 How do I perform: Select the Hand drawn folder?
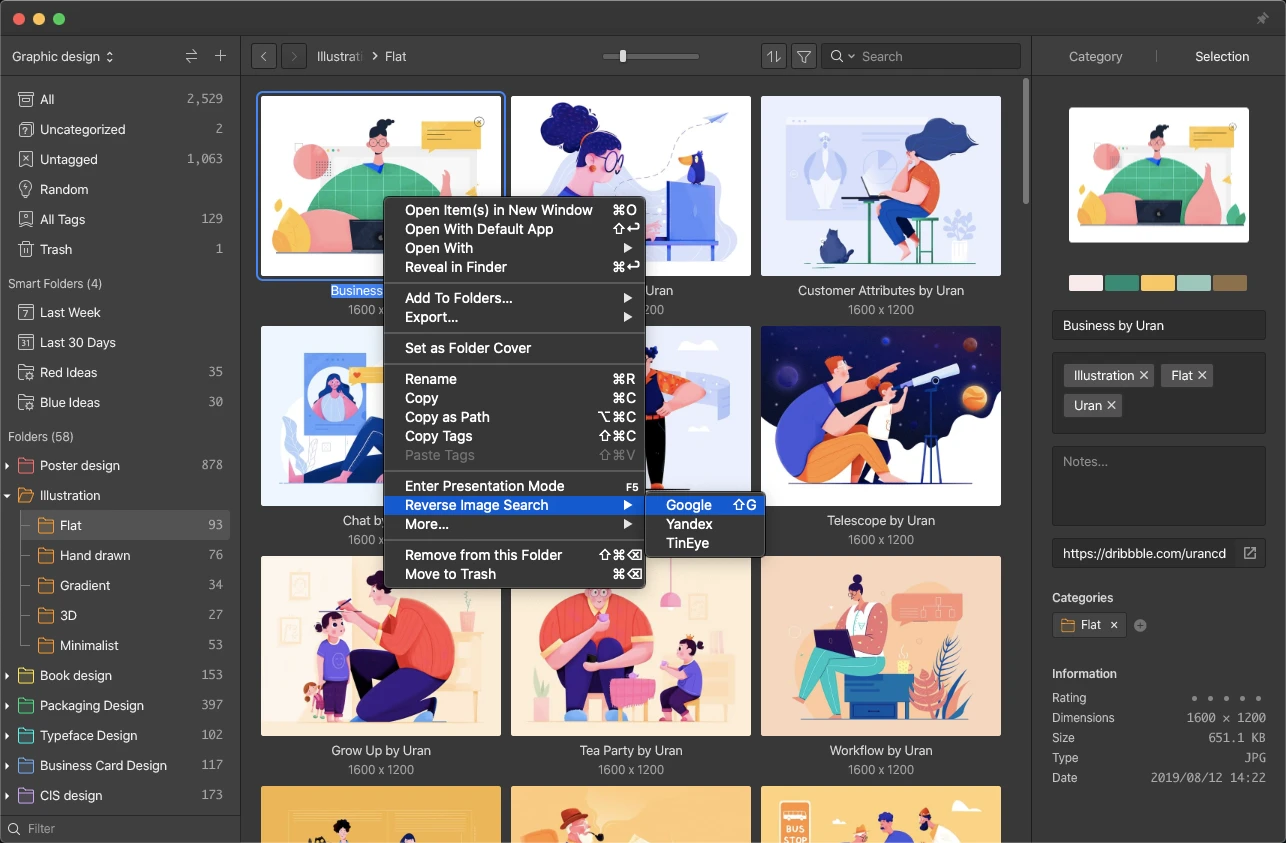95,555
